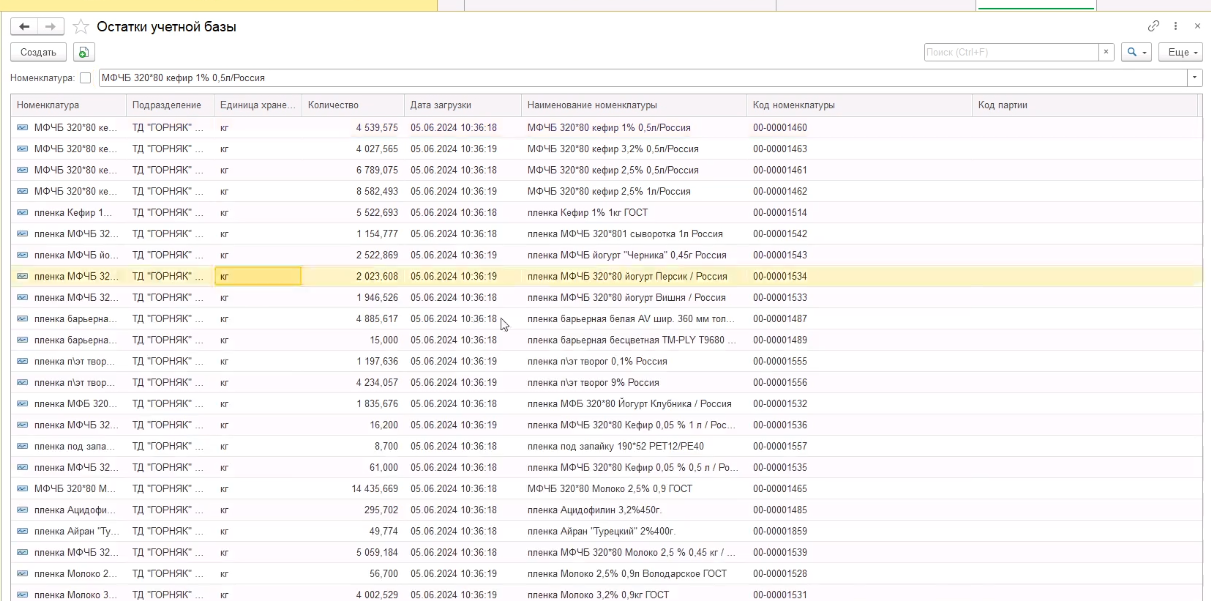1211x601 pixels.
Task: Click row icon of code 00-00001534 row
Action: pyautogui.click(x=23, y=276)
